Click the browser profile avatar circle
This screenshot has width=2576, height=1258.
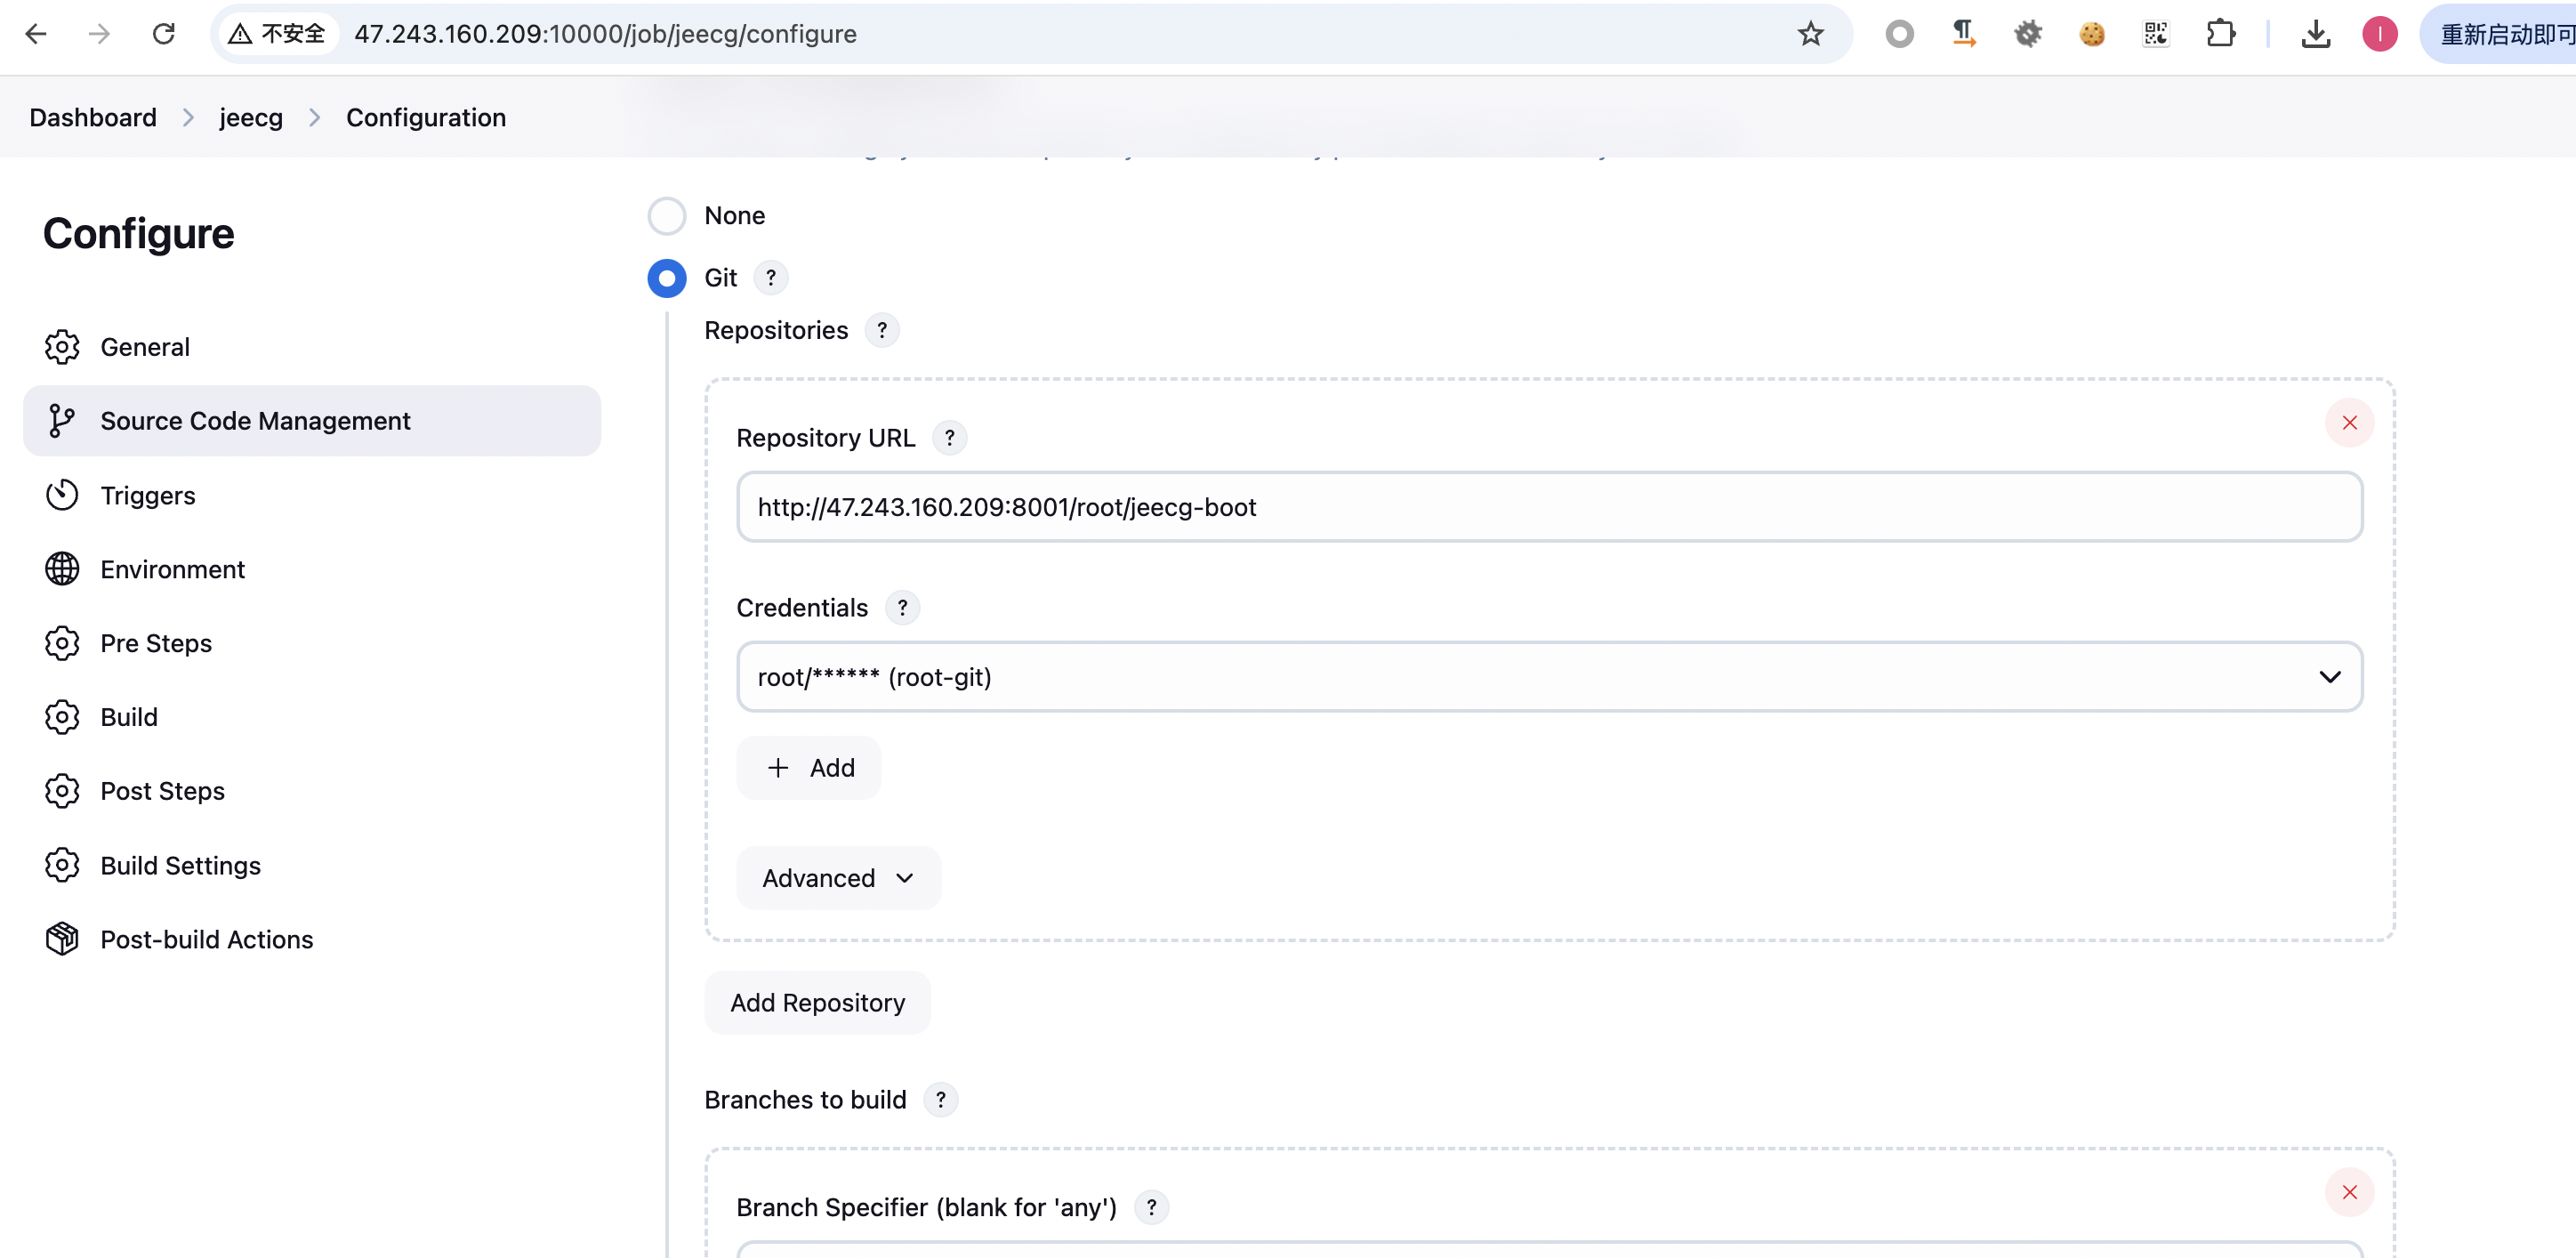click(x=2380, y=33)
